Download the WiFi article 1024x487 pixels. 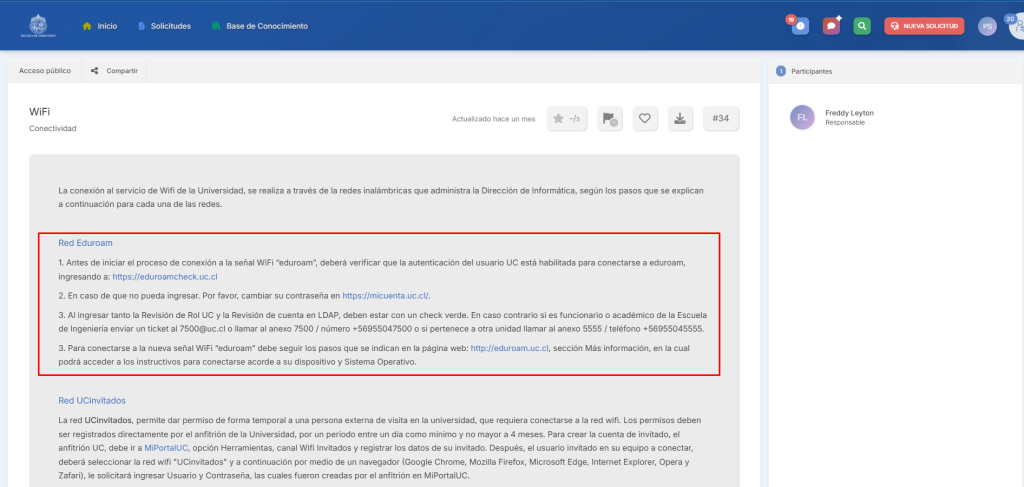click(680, 119)
